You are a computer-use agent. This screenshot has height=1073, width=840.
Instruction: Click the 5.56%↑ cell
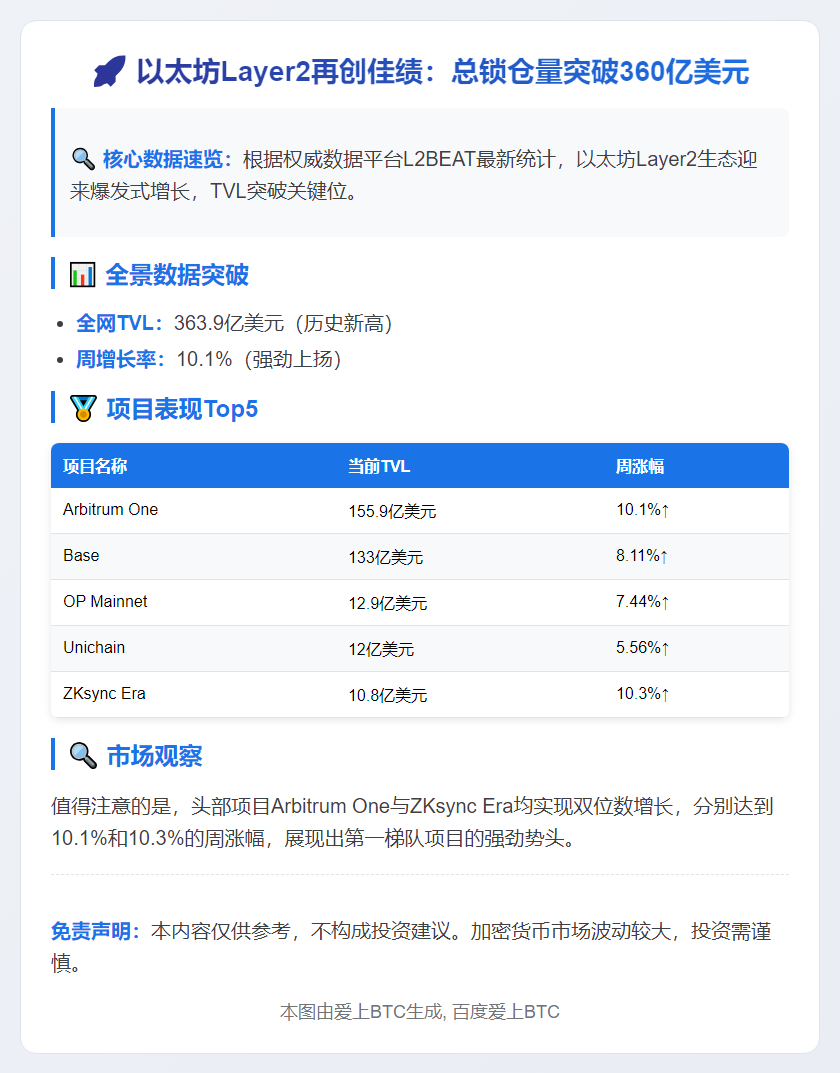coord(642,647)
